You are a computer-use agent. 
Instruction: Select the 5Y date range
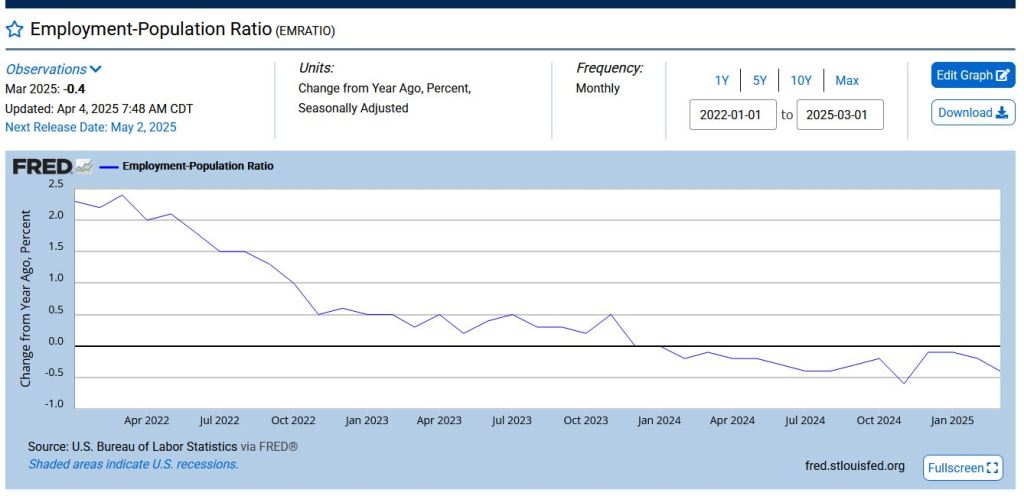pyautogui.click(x=759, y=81)
